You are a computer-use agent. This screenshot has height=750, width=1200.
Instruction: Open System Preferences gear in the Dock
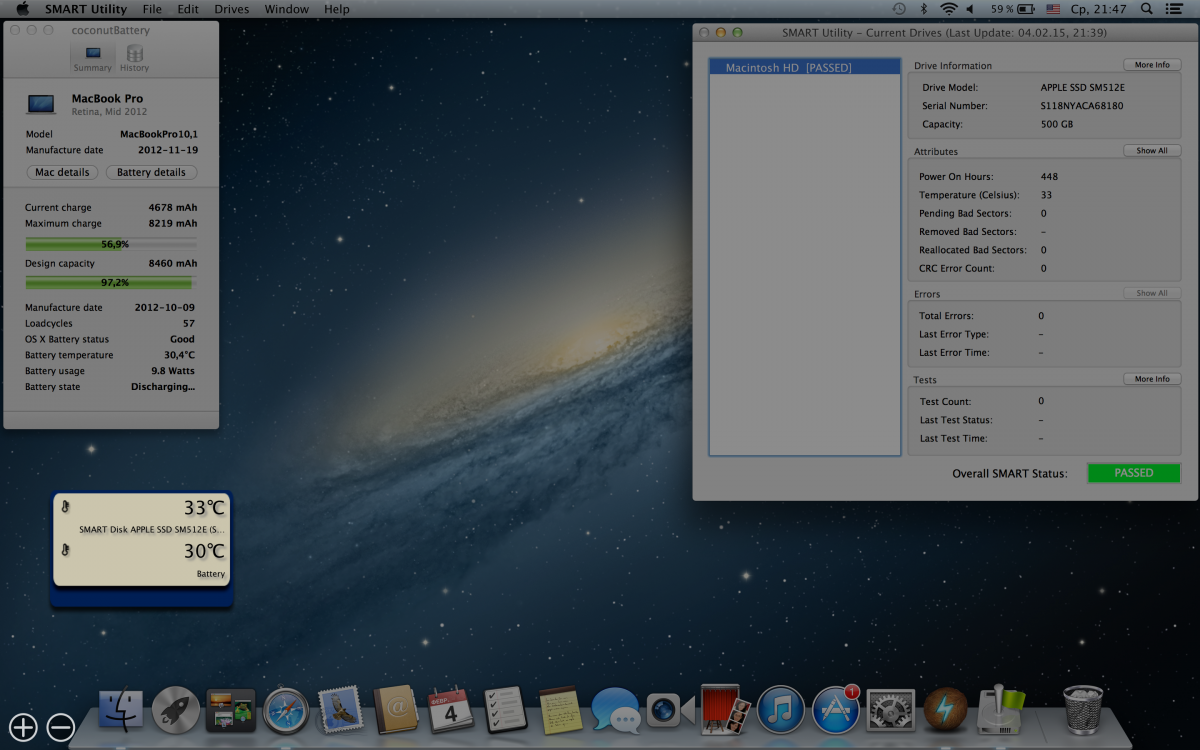pyautogui.click(x=890, y=711)
